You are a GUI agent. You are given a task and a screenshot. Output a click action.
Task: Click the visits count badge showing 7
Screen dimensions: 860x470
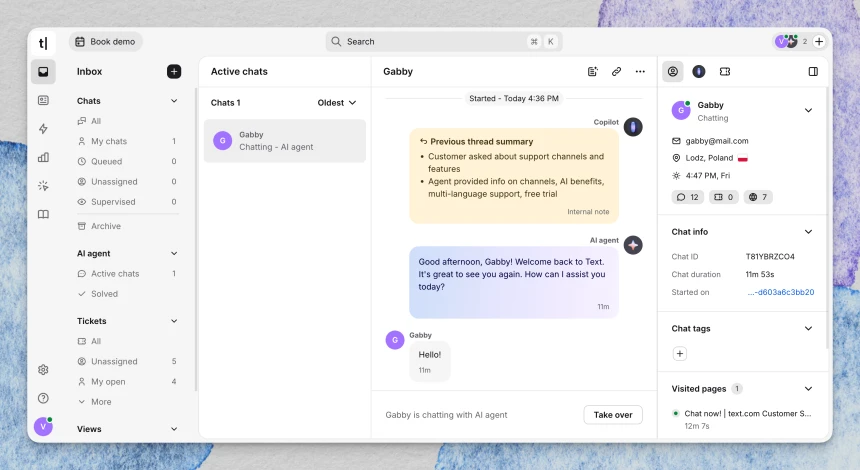click(758, 197)
